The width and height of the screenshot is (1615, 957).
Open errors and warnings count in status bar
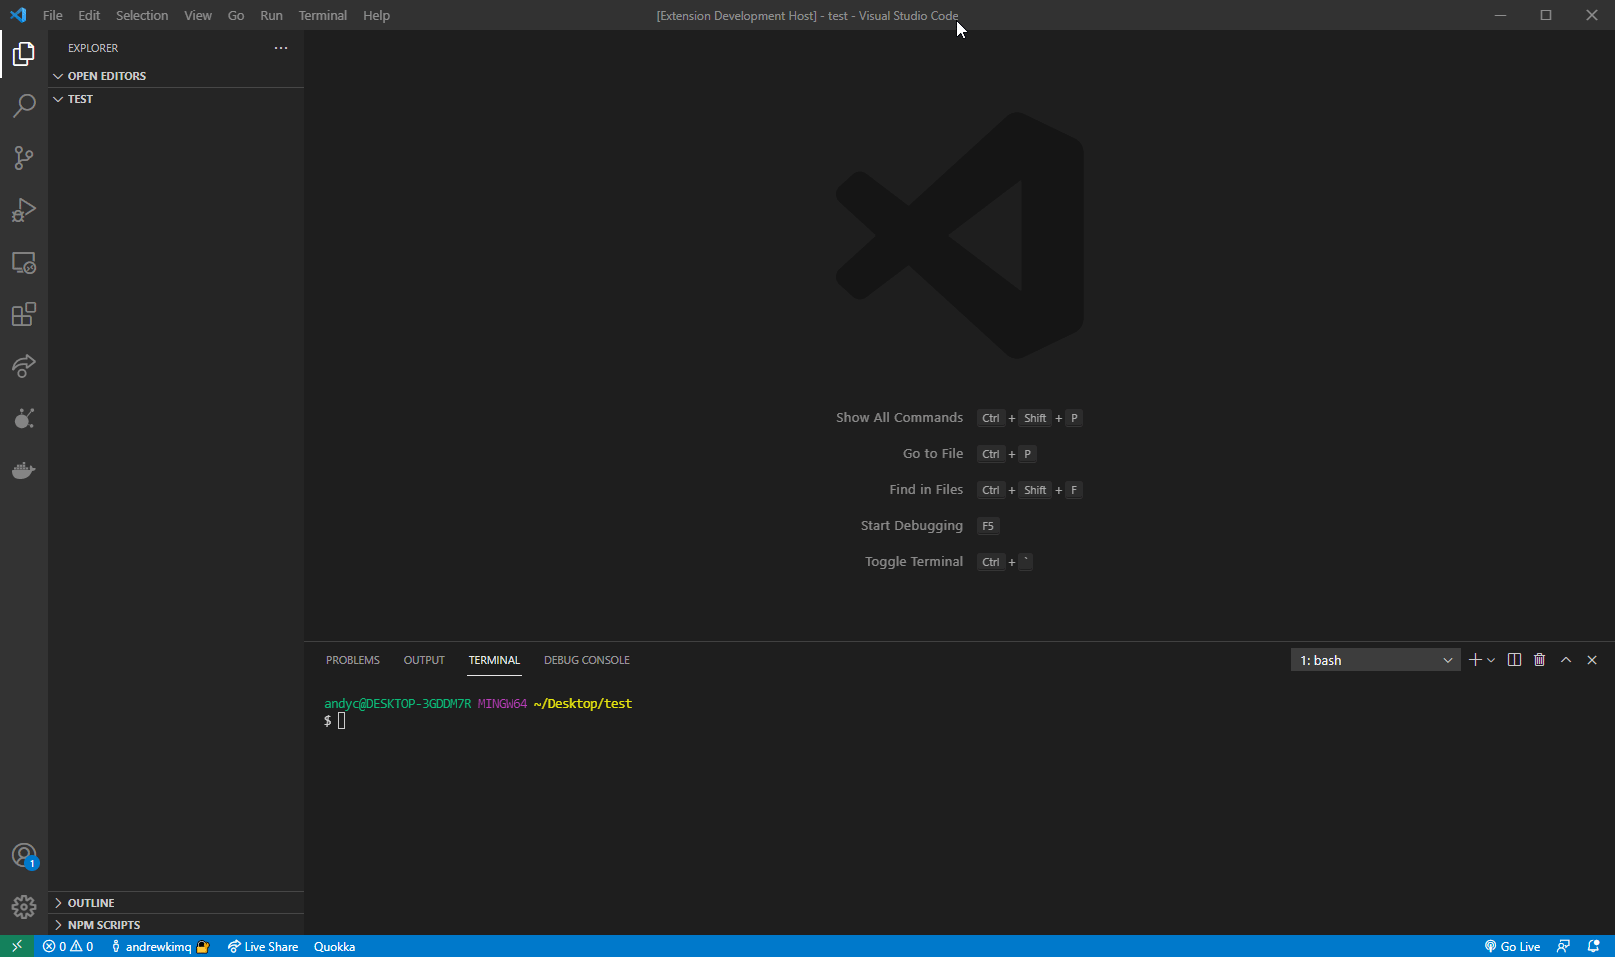(68, 946)
